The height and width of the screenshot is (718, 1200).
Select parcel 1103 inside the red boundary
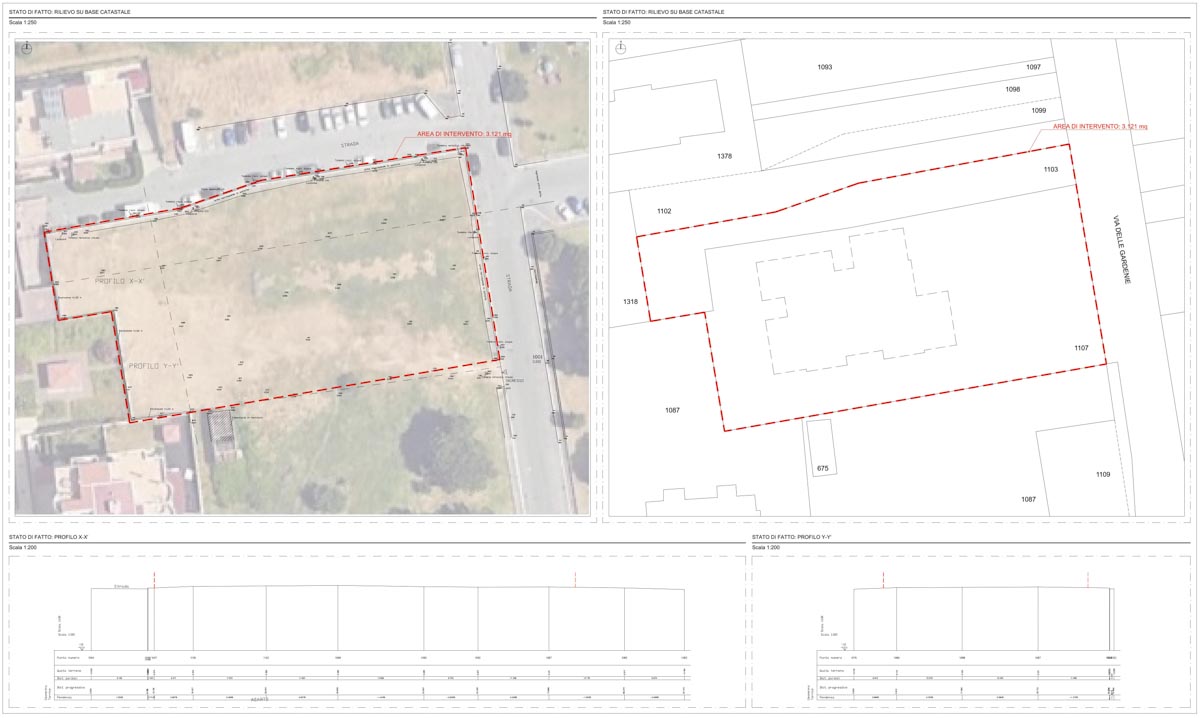pyautogui.click(x=1050, y=169)
